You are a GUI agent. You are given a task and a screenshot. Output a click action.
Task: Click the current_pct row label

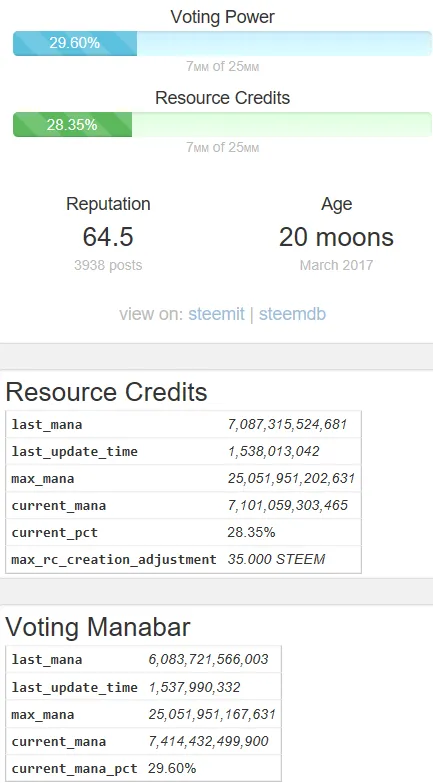tap(55, 533)
